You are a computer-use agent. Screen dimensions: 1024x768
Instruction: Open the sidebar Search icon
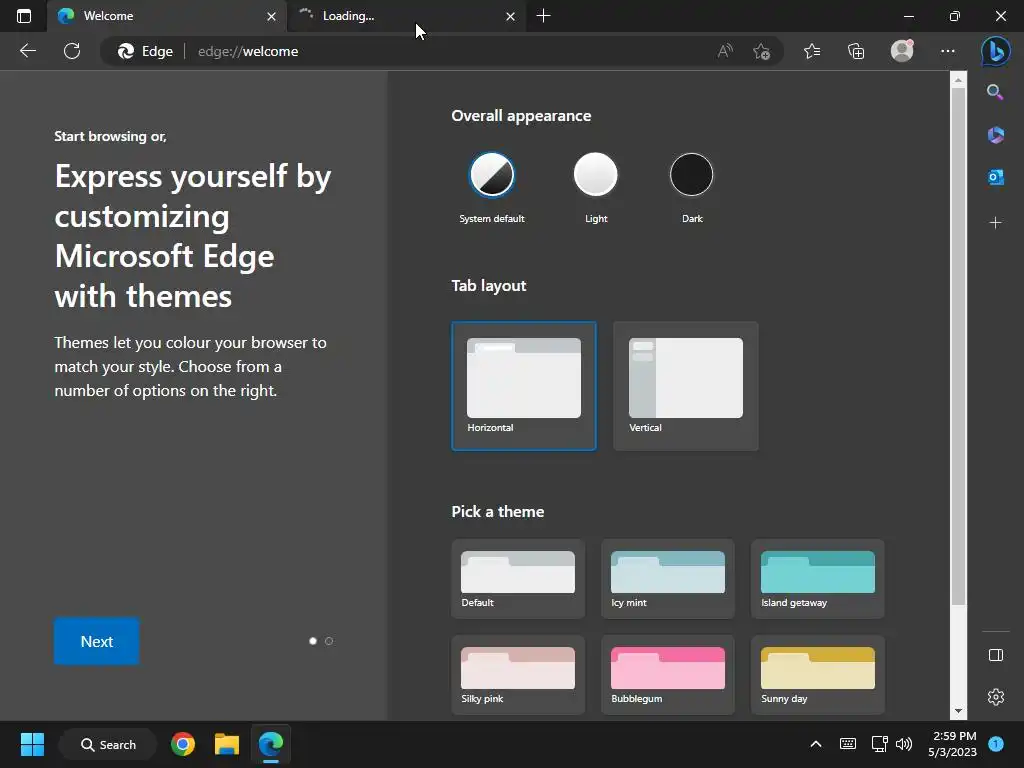(x=995, y=92)
